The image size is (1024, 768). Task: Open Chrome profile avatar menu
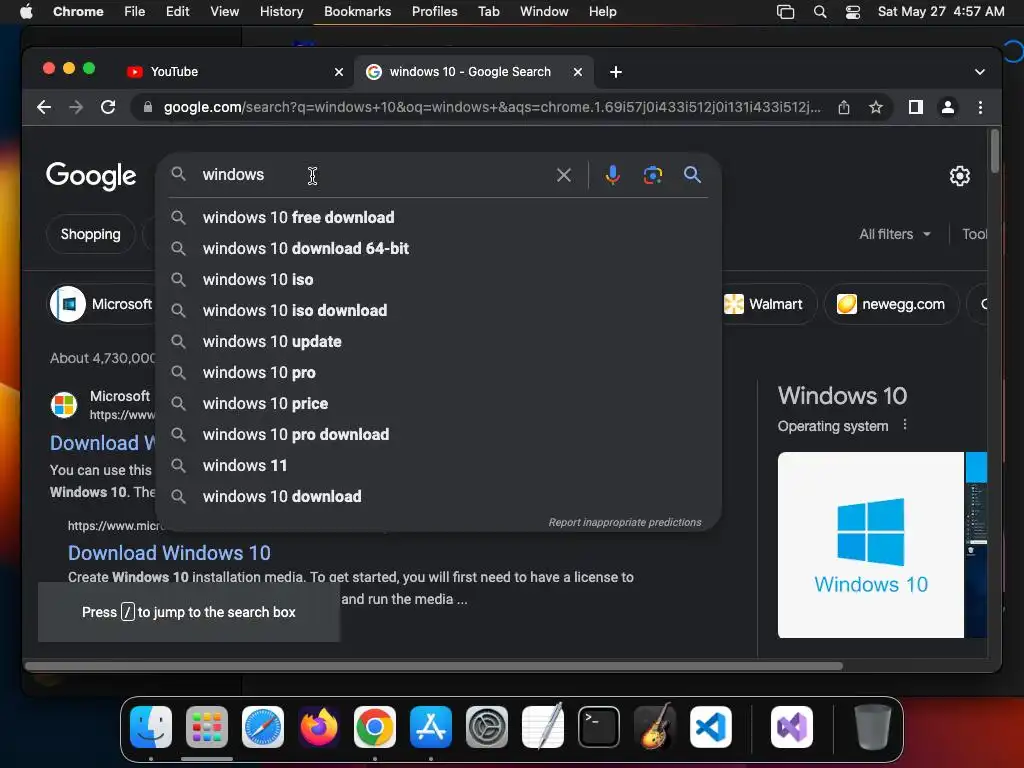click(x=948, y=107)
